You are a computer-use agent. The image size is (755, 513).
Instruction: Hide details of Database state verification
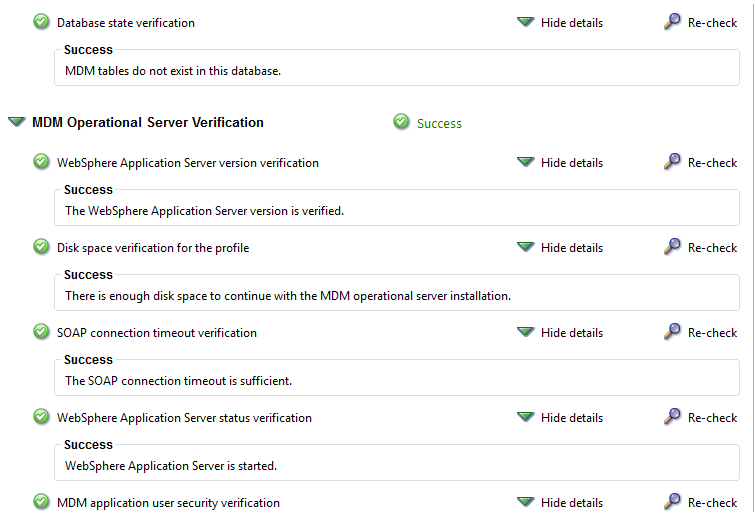point(560,23)
